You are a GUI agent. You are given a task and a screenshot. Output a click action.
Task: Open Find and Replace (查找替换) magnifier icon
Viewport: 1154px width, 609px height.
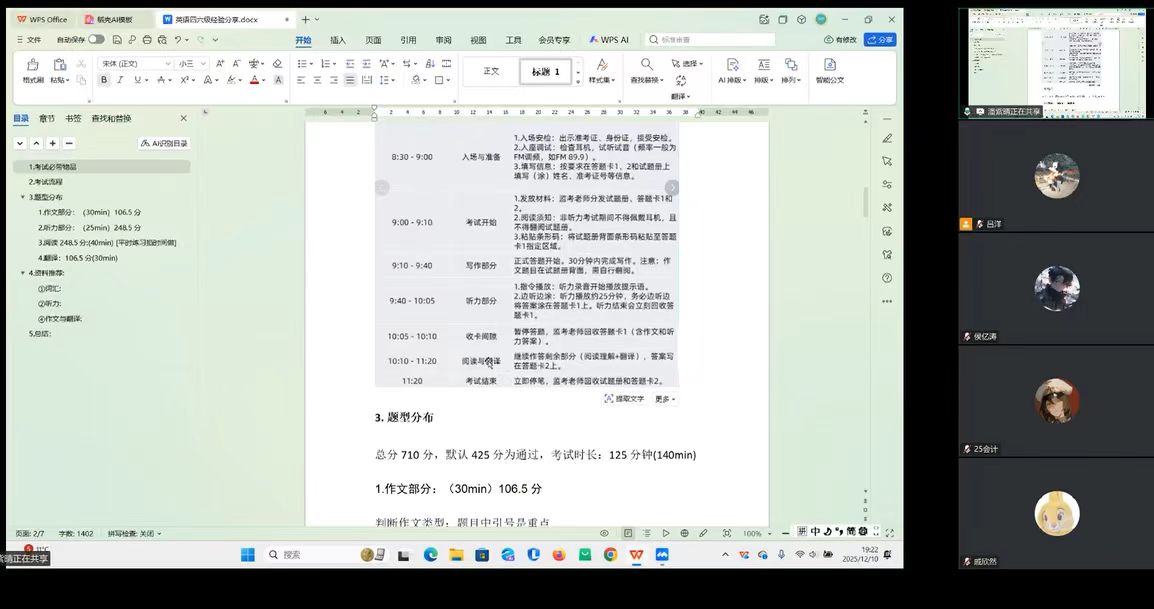pos(646,65)
